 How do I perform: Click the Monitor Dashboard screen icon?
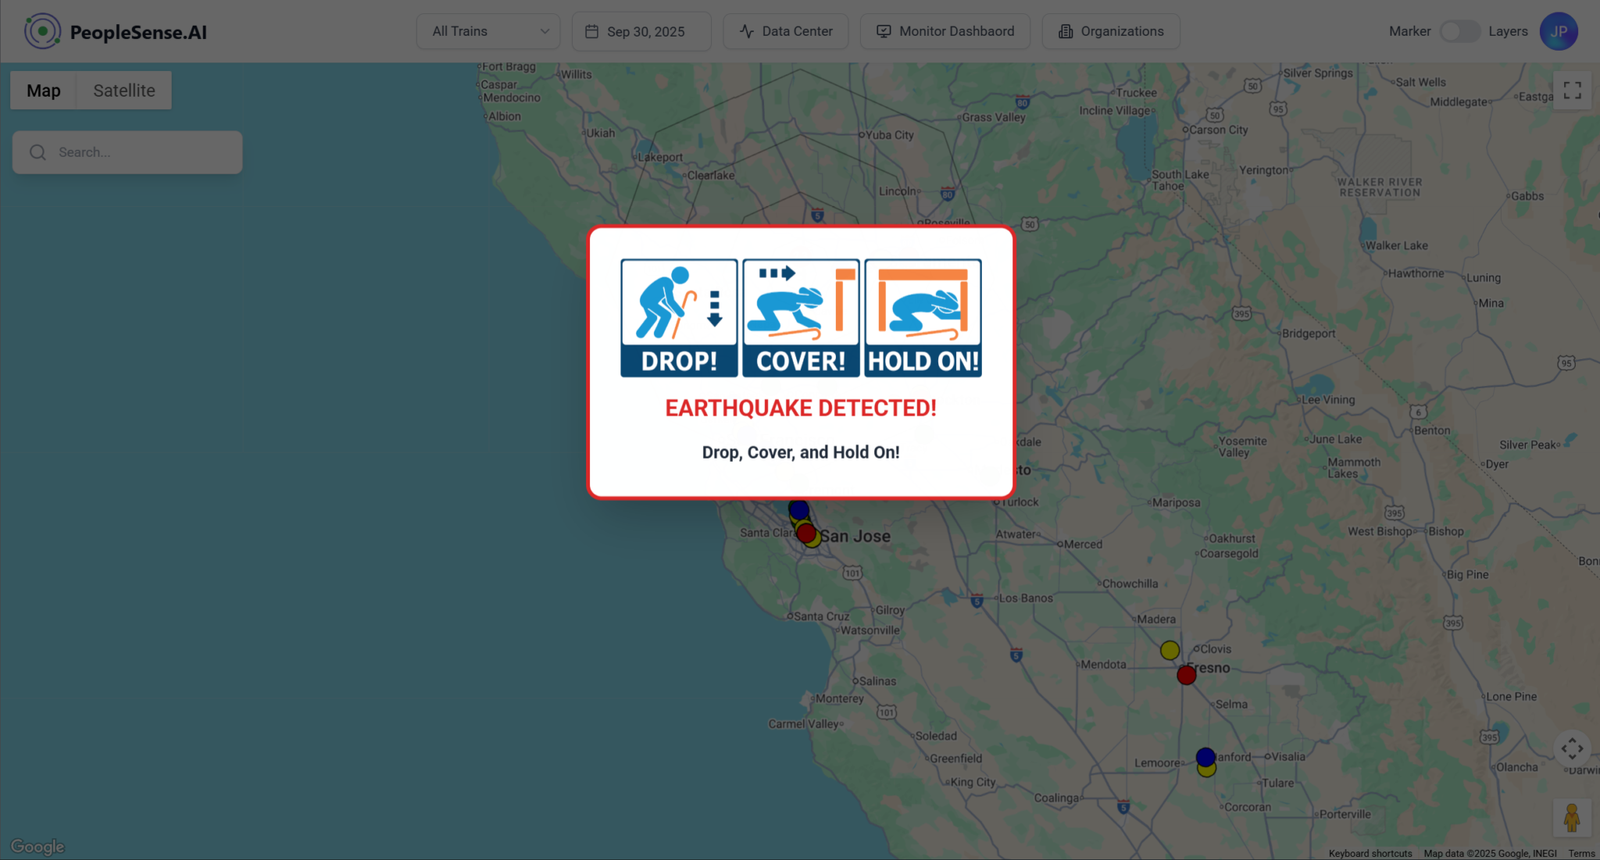pyautogui.click(x=884, y=31)
